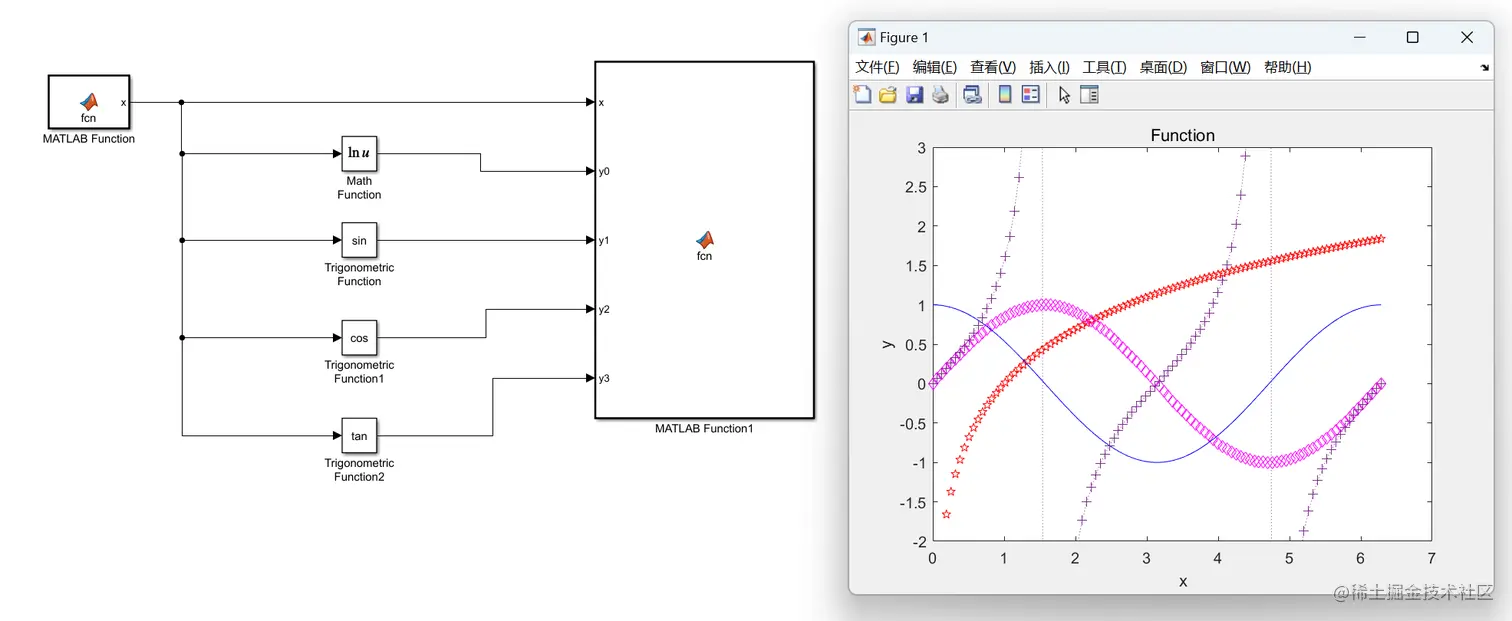Minimize the Figure 1 window
1512x621 pixels.
pos(1359,37)
